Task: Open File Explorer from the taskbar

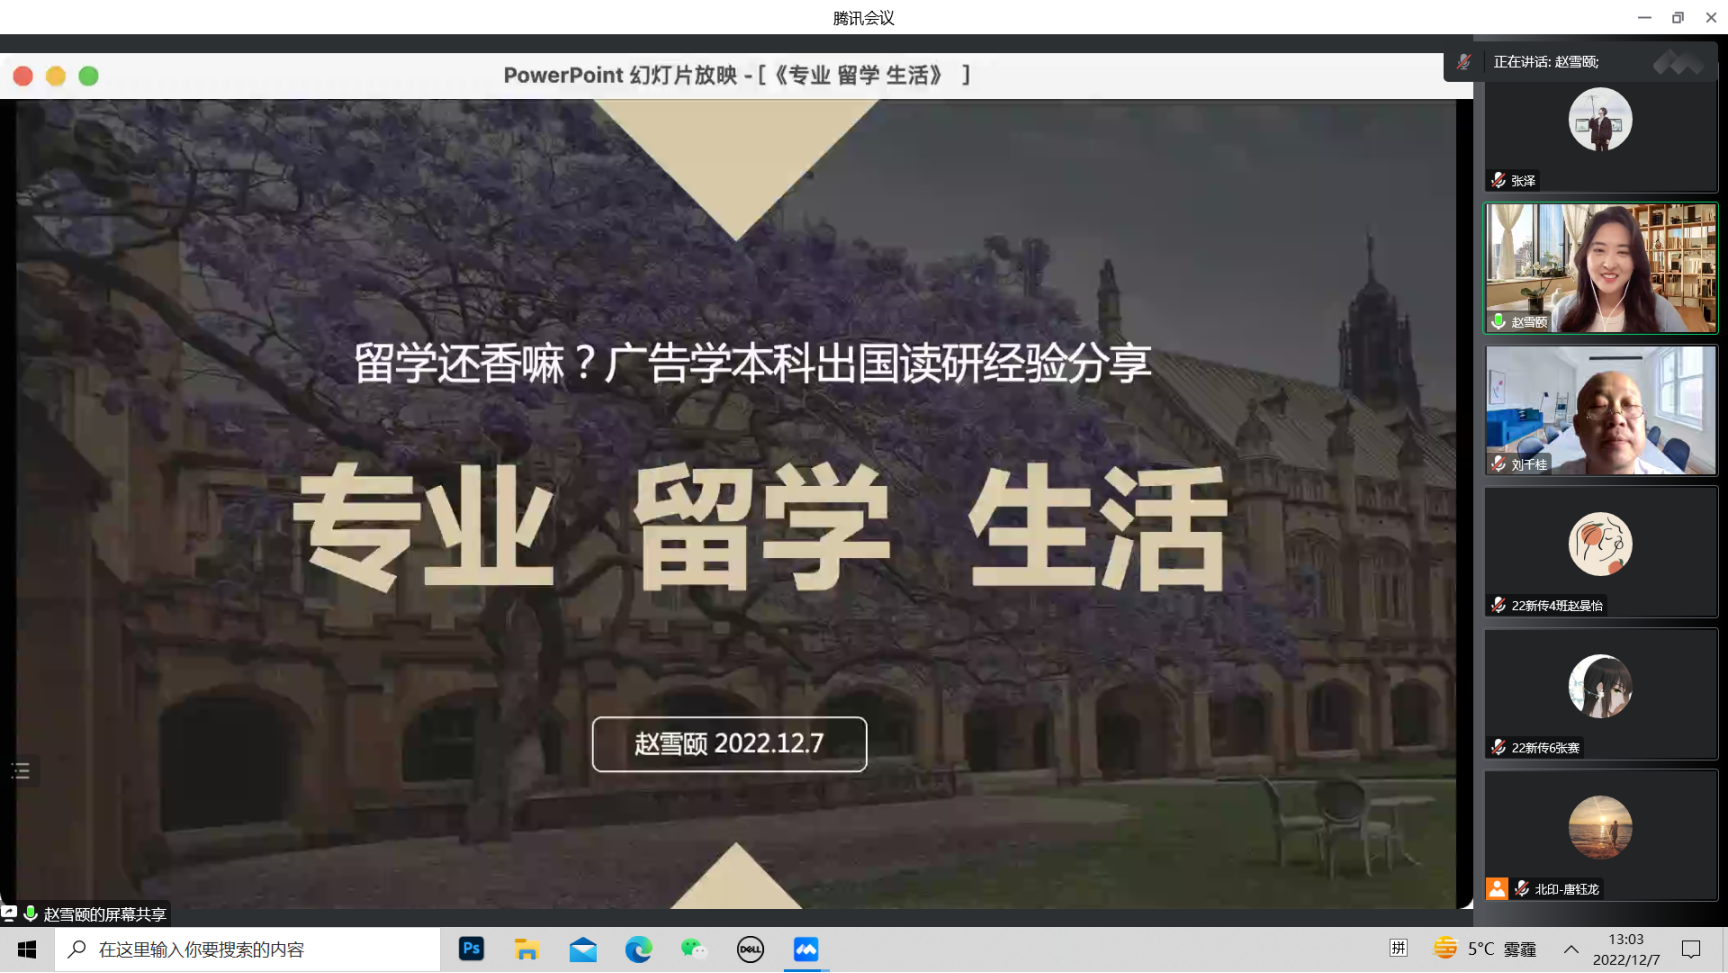Action: pyautogui.click(x=527, y=949)
